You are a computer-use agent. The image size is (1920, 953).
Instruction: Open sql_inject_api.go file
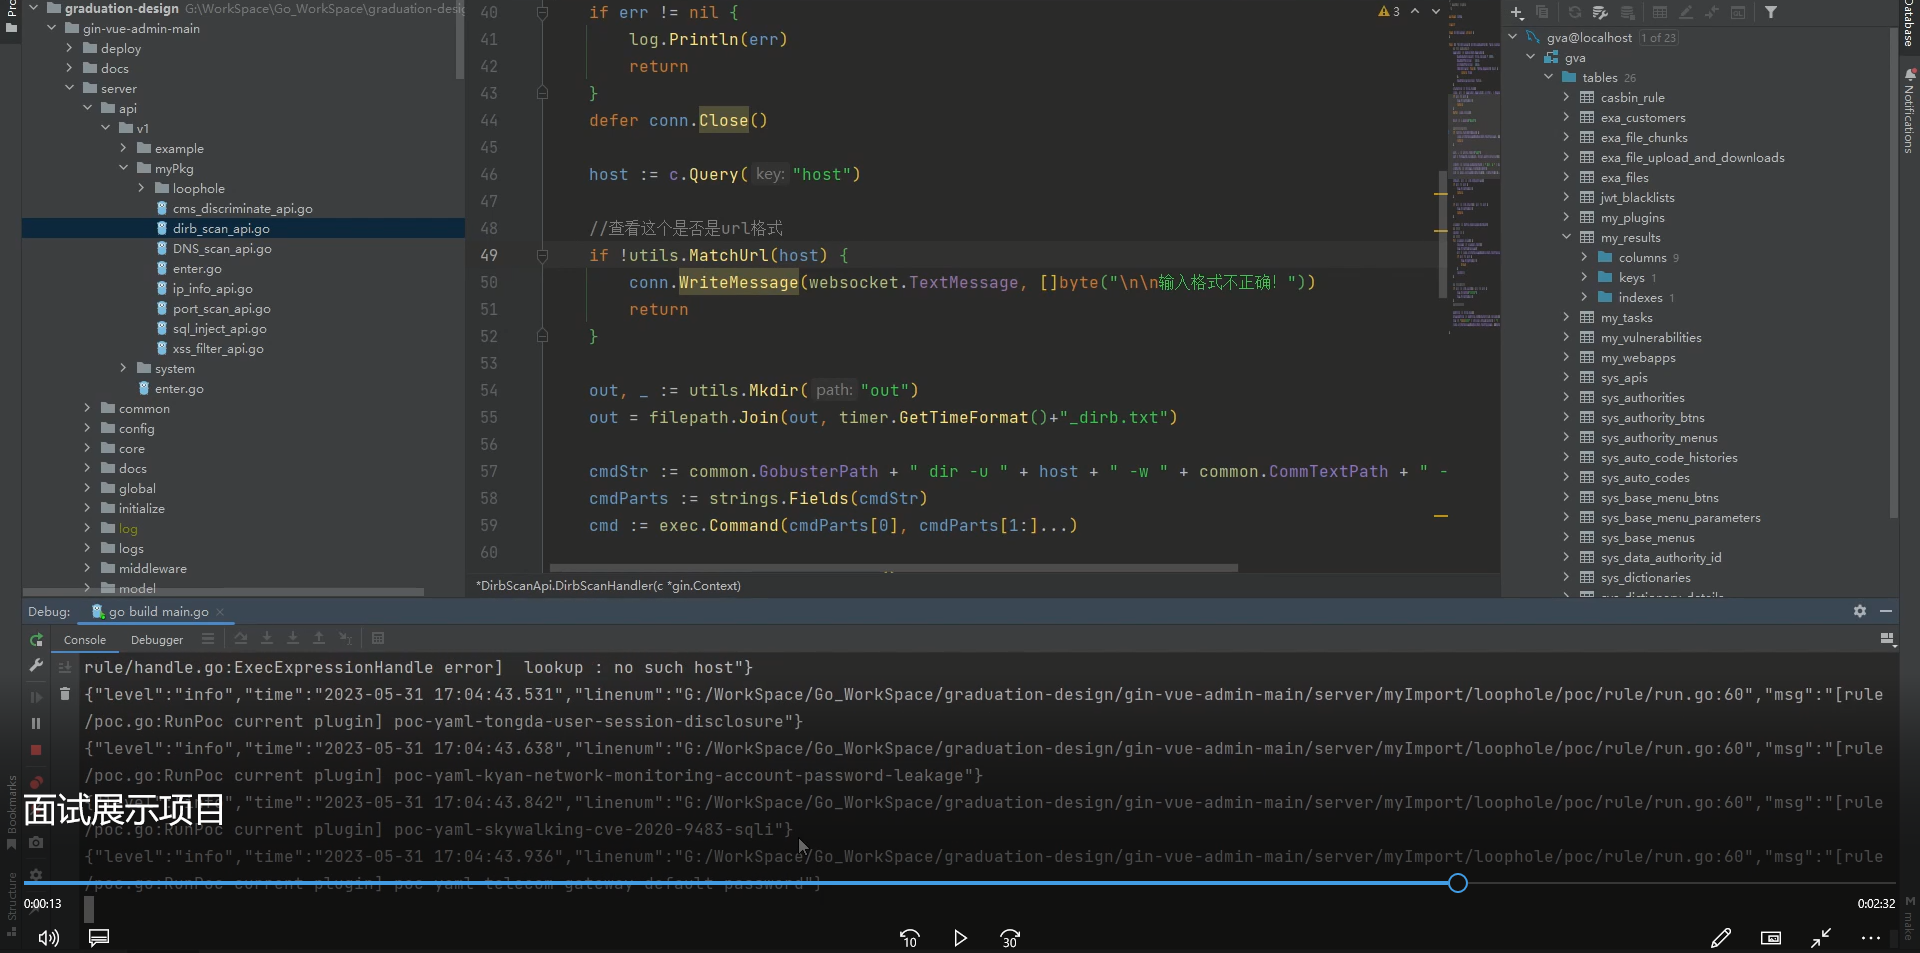coord(219,328)
